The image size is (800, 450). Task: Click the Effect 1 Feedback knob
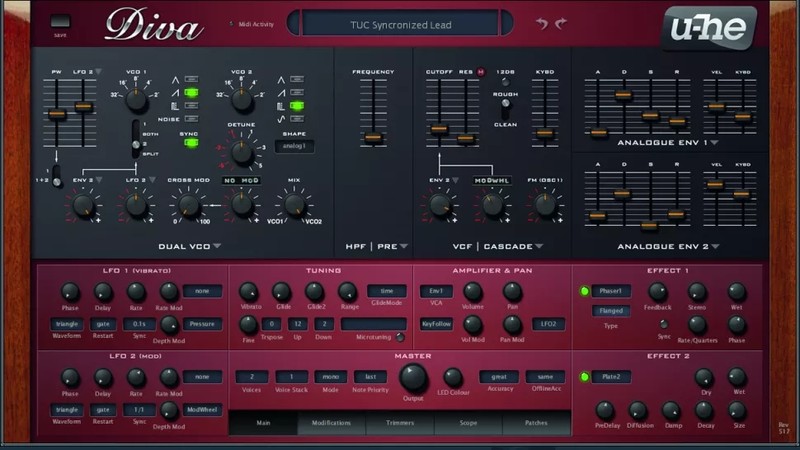tap(657, 292)
